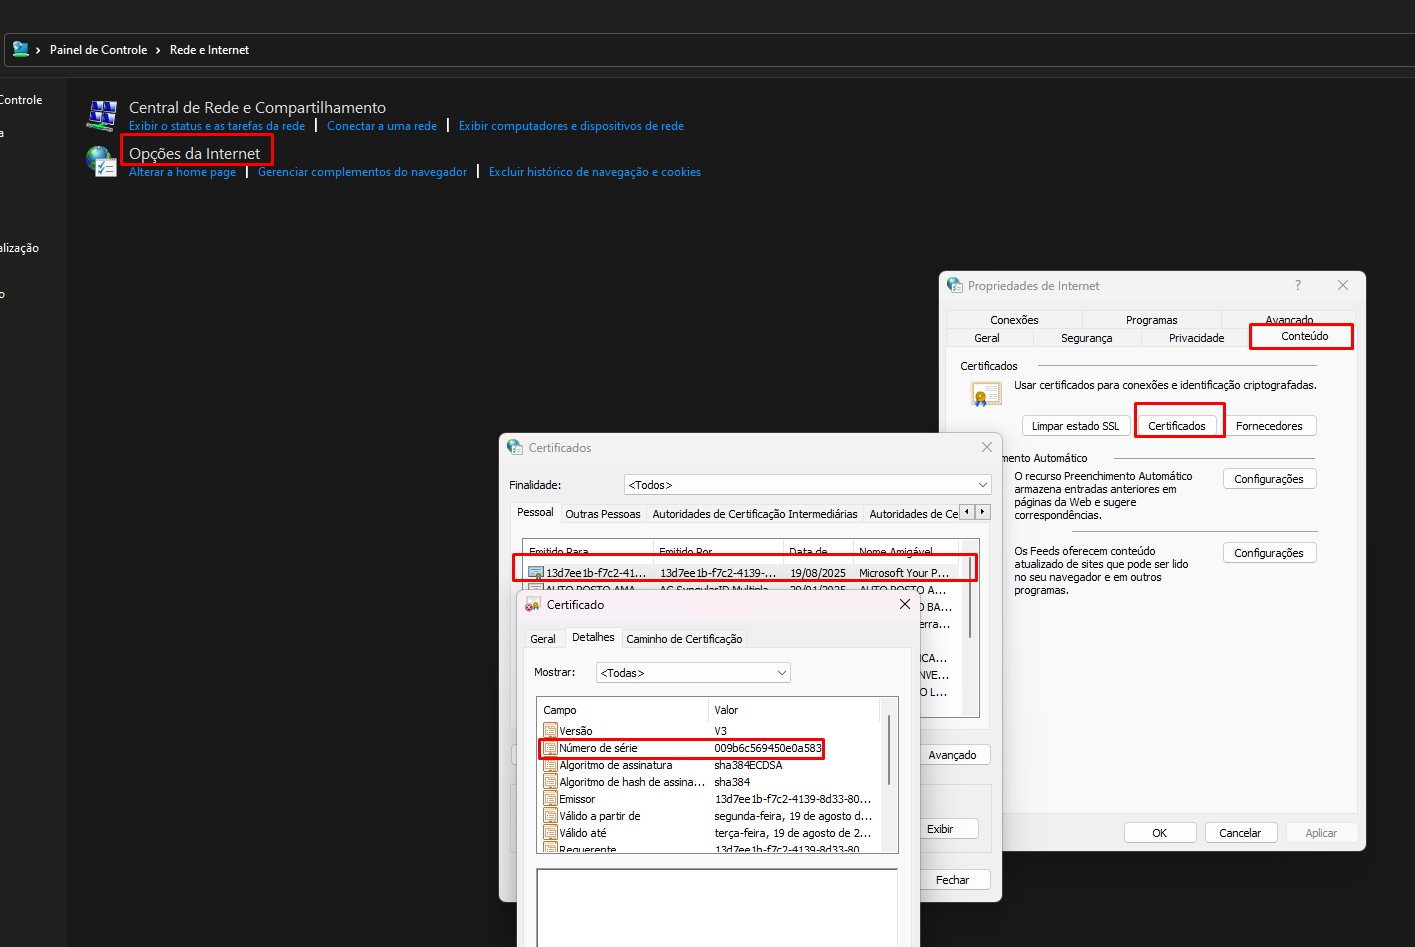
Task: Expand the chevron after Painel de Controle
Action: 158,50
